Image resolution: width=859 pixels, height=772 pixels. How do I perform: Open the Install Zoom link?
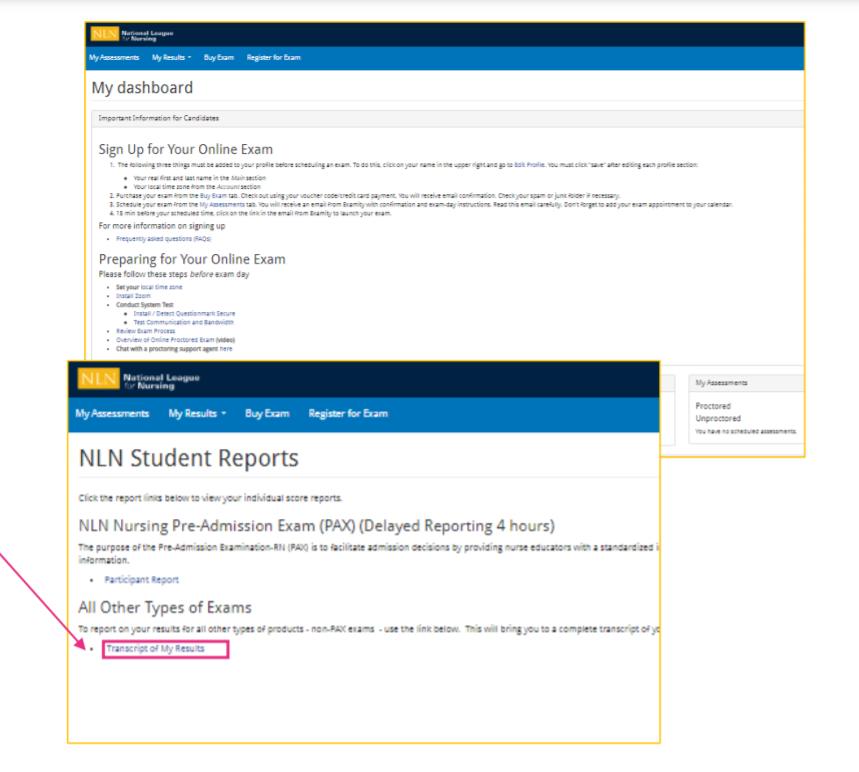coord(133,296)
